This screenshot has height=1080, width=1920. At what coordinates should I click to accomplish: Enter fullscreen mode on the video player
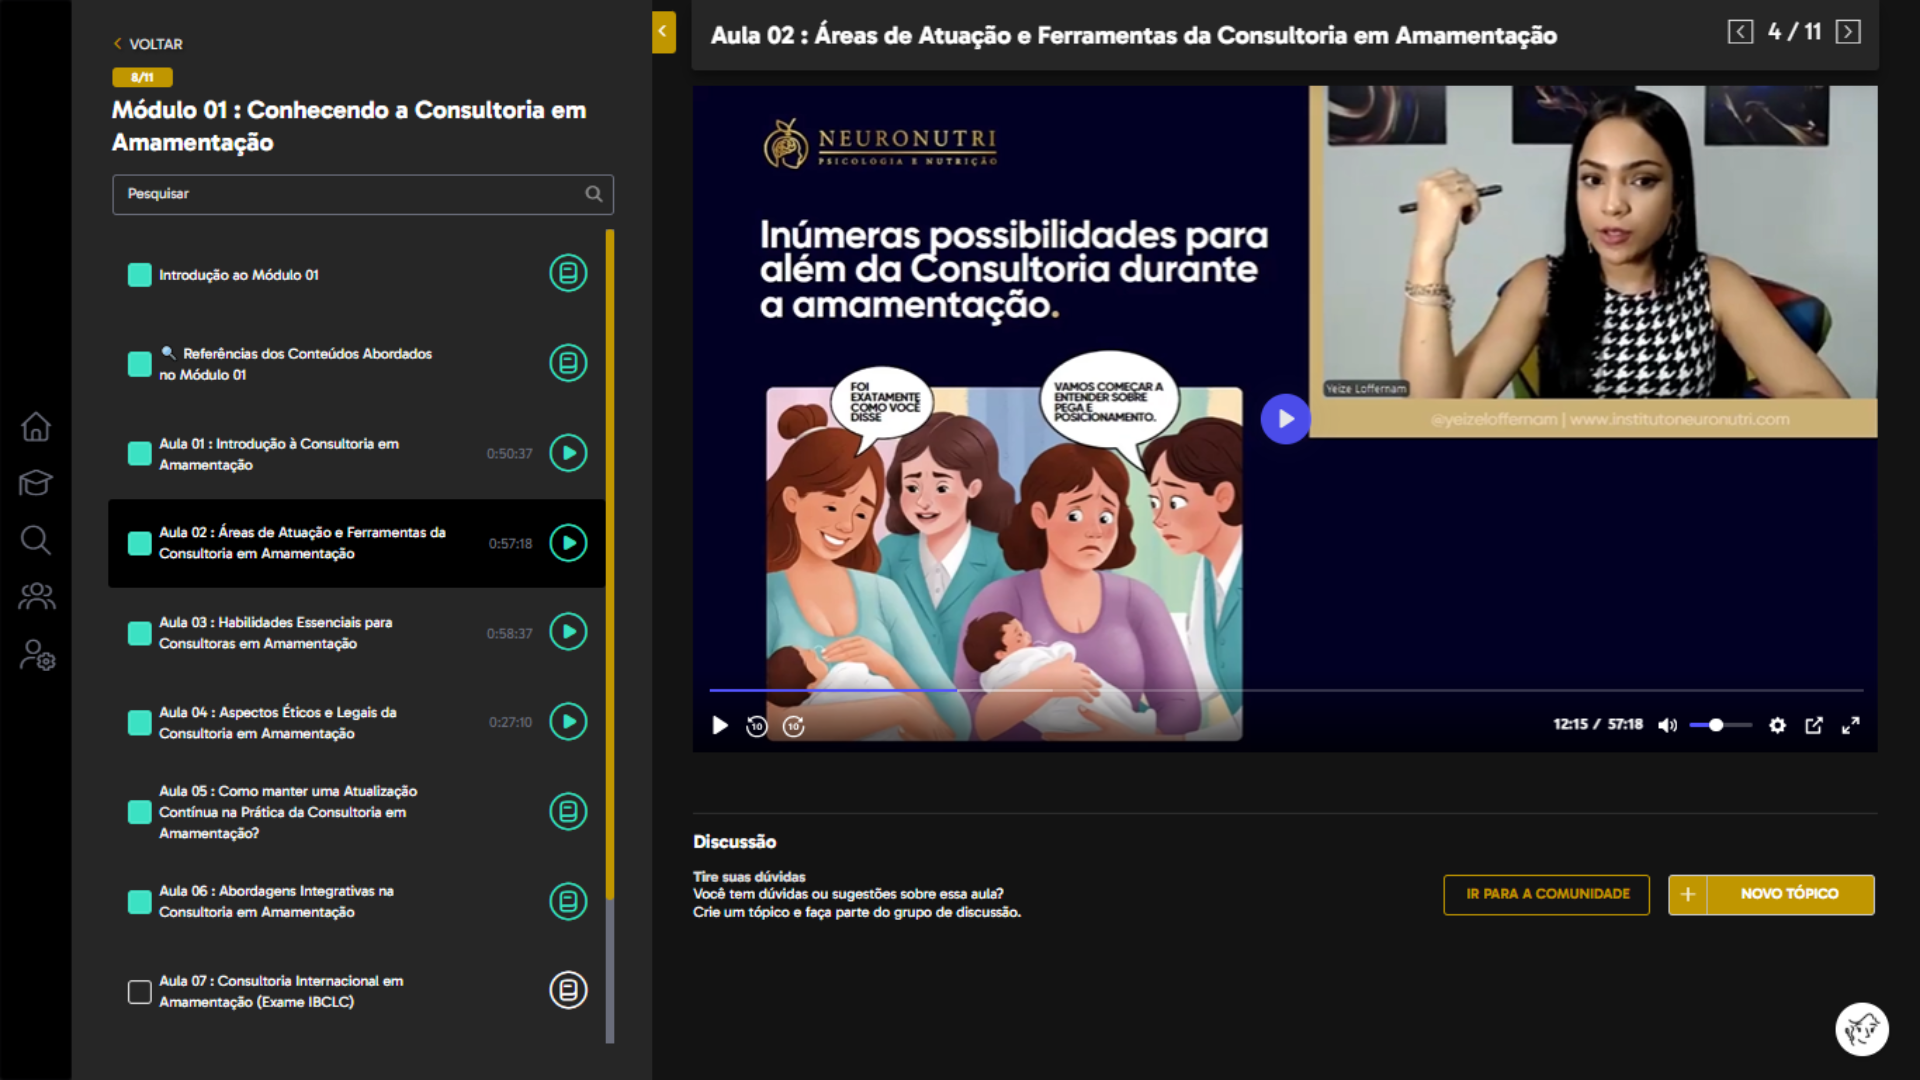click(1851, 725)
